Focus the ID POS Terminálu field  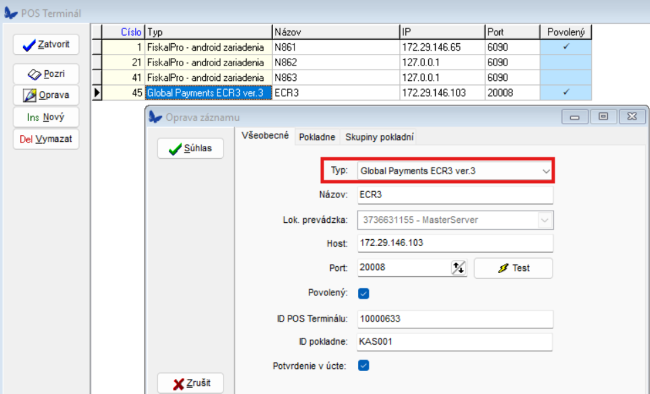[455, 319]
